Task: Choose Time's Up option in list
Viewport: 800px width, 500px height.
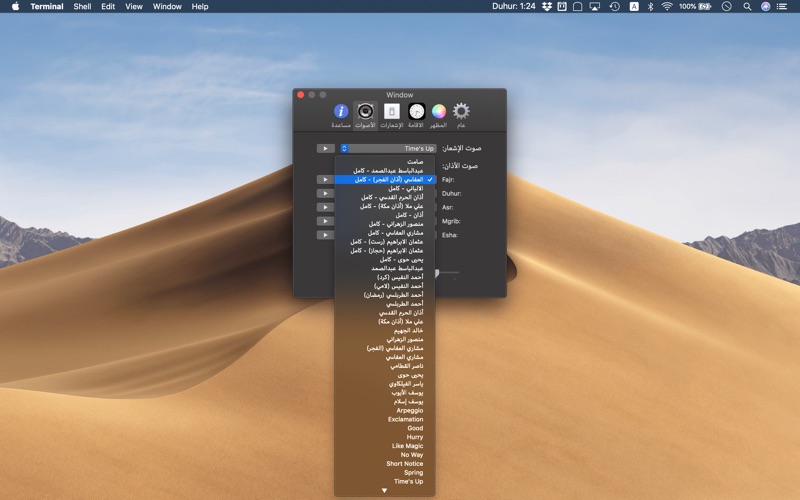Action: [x=385, y=482]
